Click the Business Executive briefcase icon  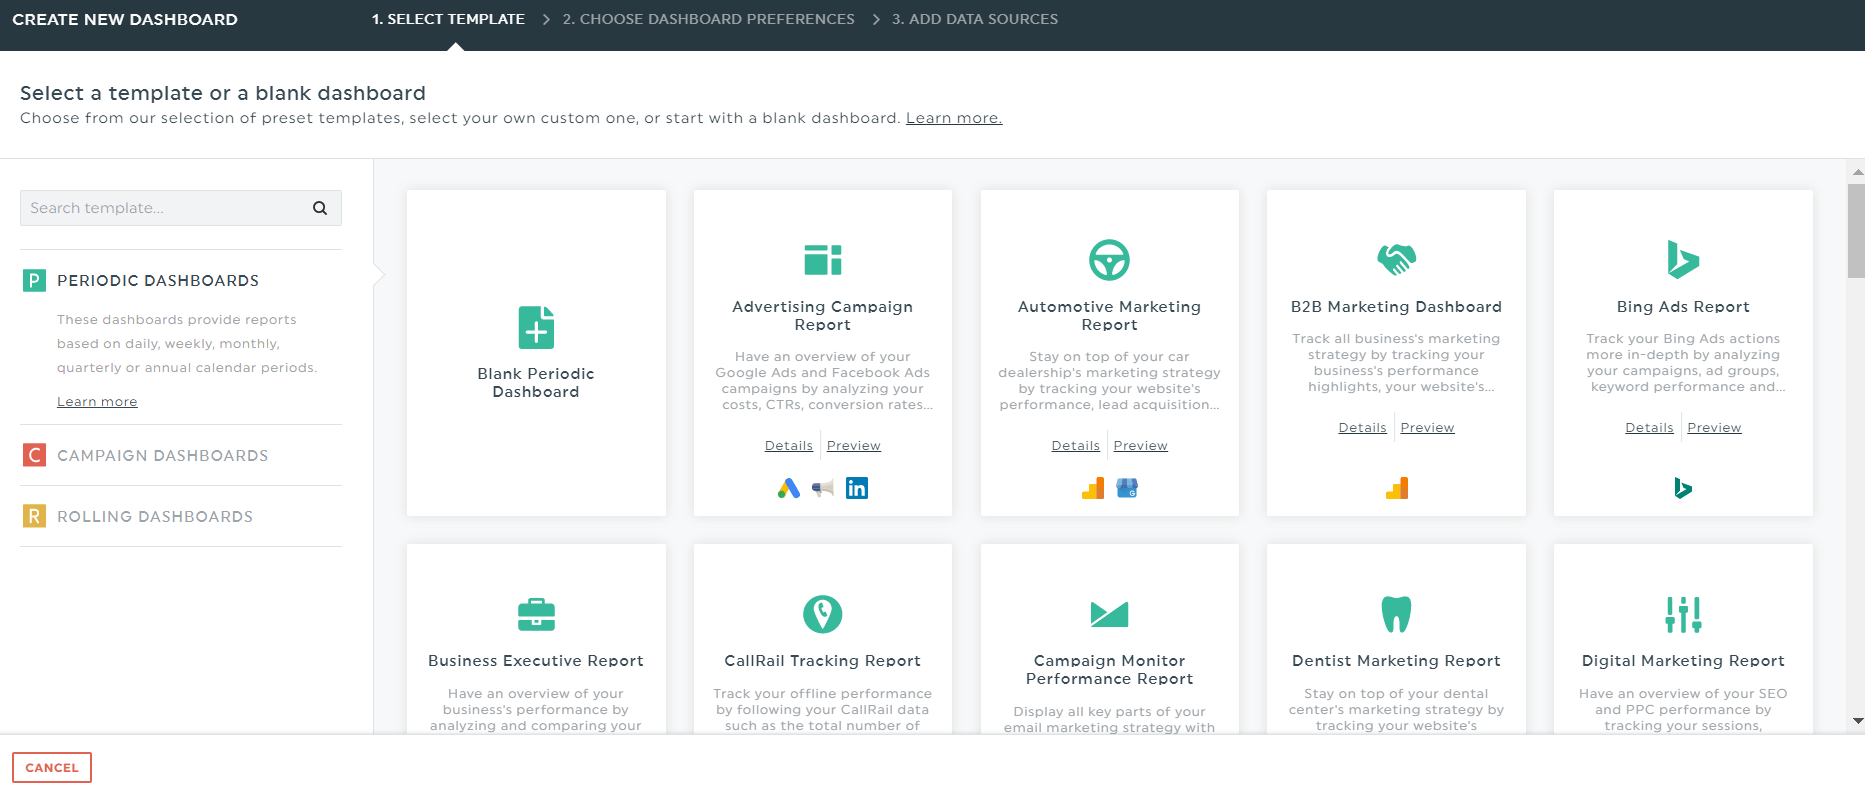tap(536, 614)
